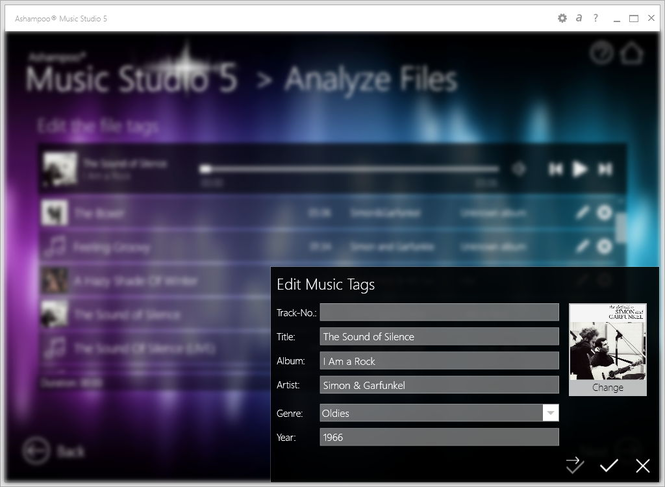The image size is (665, 487).
Task: Select first track row thumbnail
Action: click(x=54, y=213)
